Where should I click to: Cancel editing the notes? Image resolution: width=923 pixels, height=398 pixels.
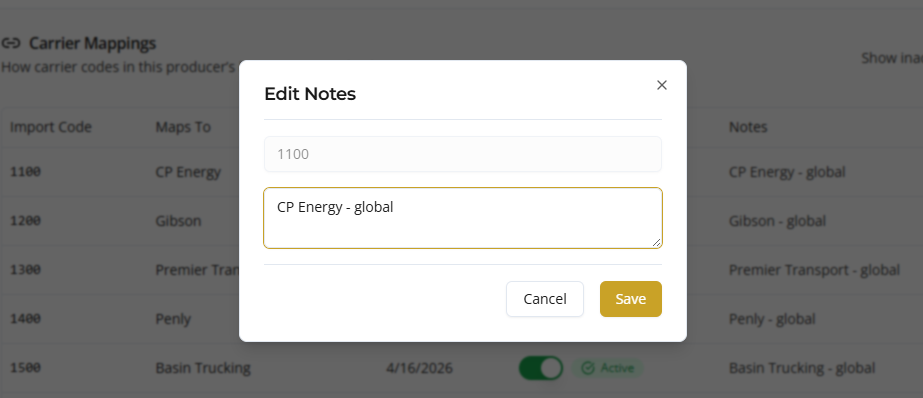click(544, 299)
